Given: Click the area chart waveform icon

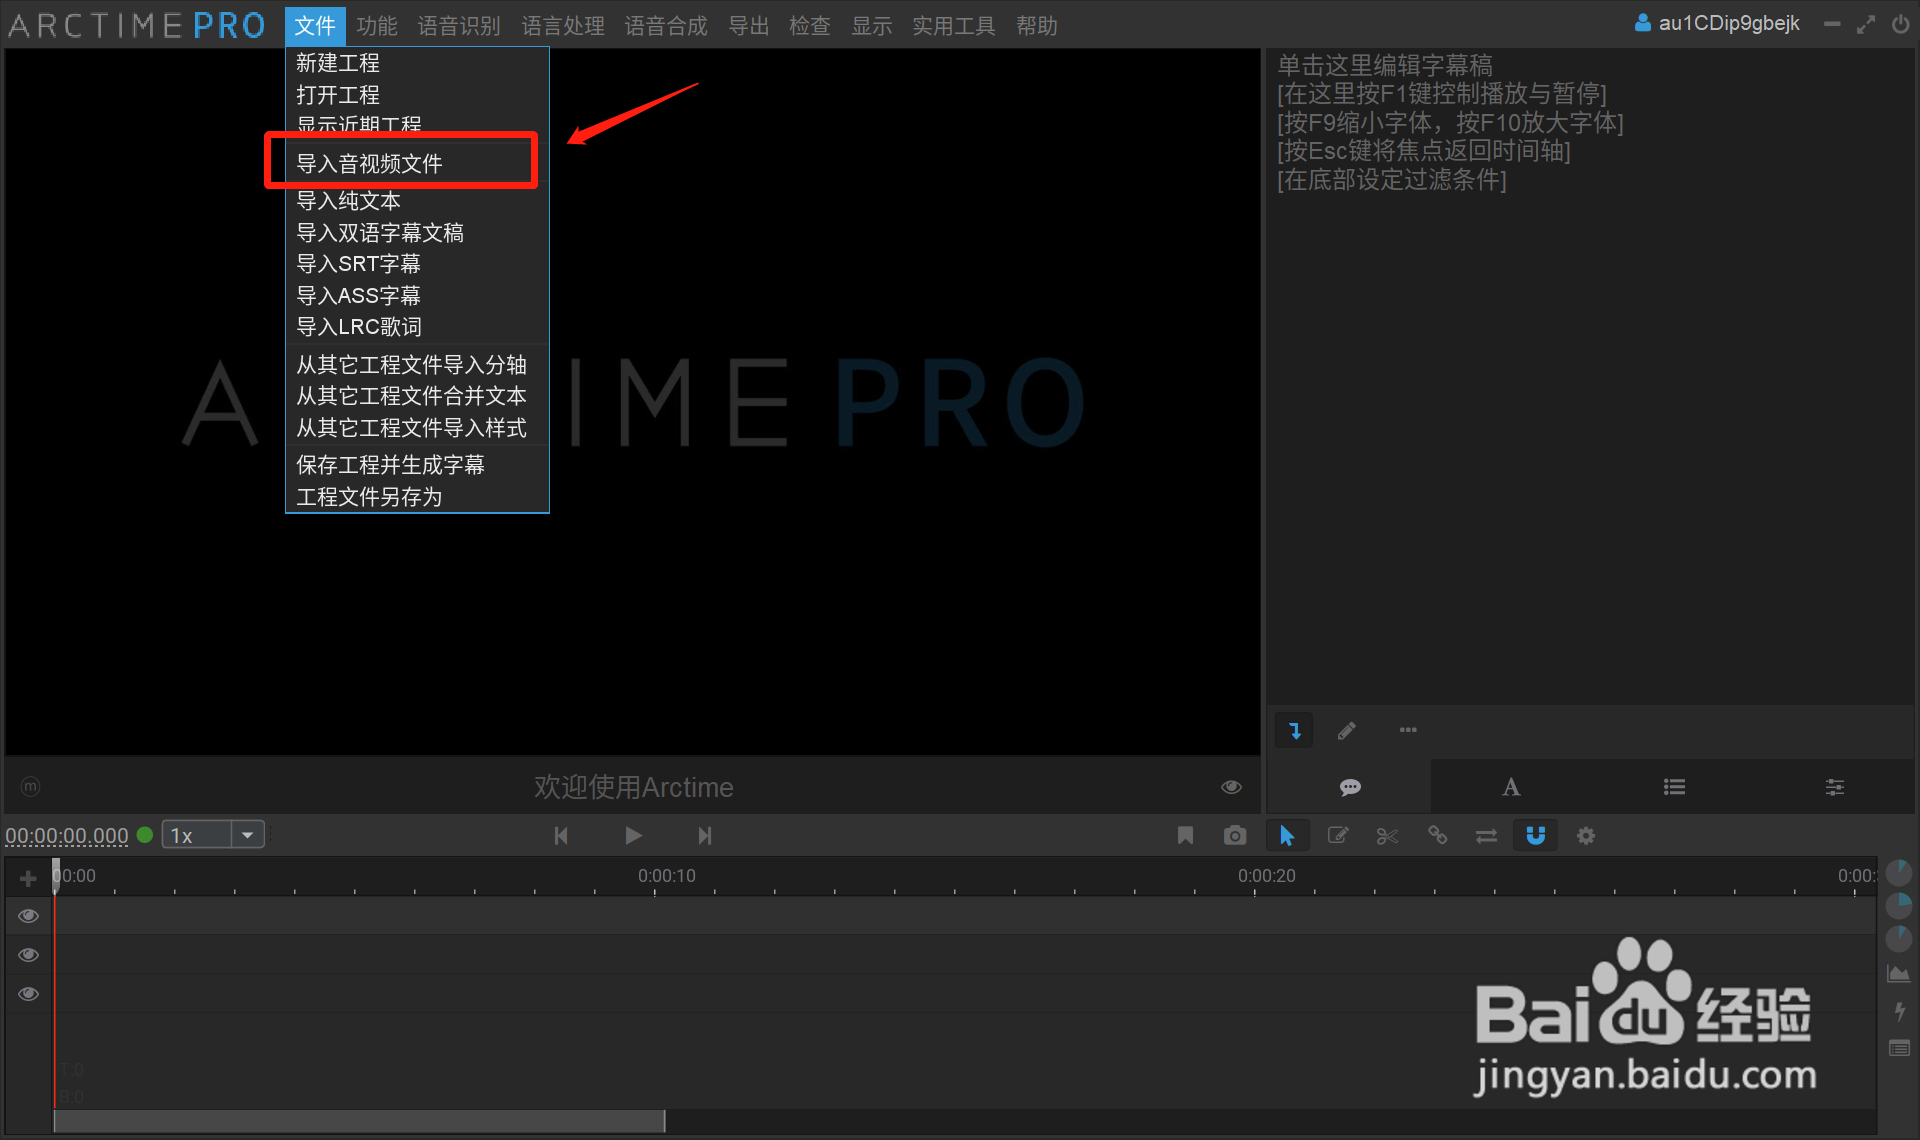Looking at the screenshot, I should 1898,974.
